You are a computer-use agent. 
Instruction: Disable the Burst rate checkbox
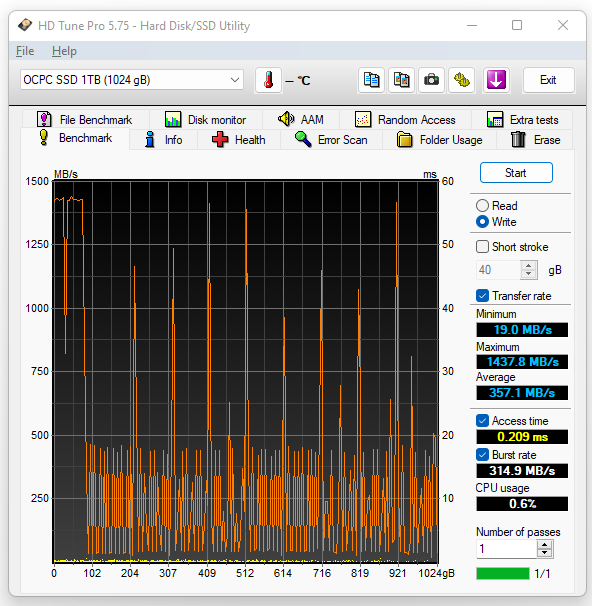482,454
